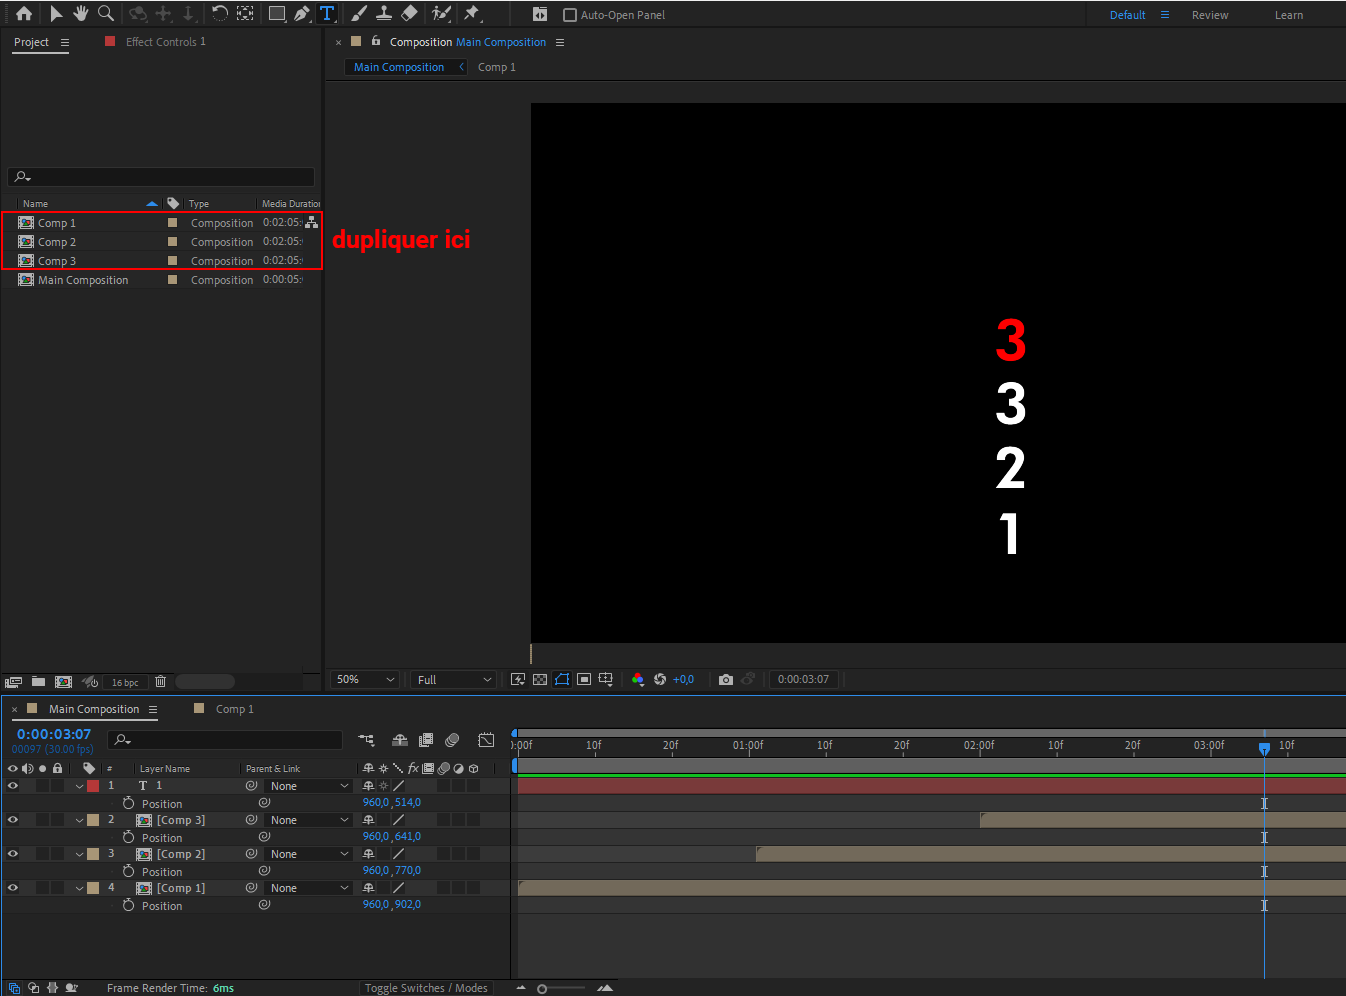This screenshot has width=1346, height=996.
Task: Toggle visibility of the T 1 text layer
Action: pos(12,785)
